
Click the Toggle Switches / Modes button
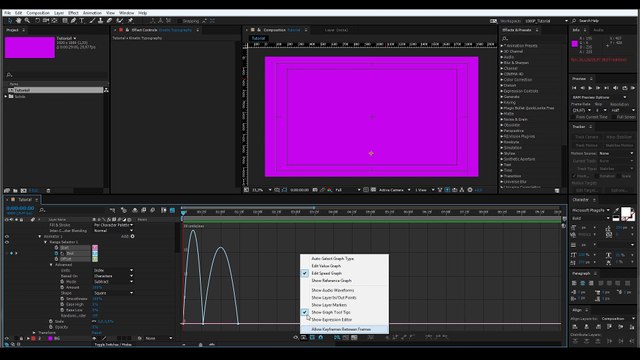[x=113, y=344]
